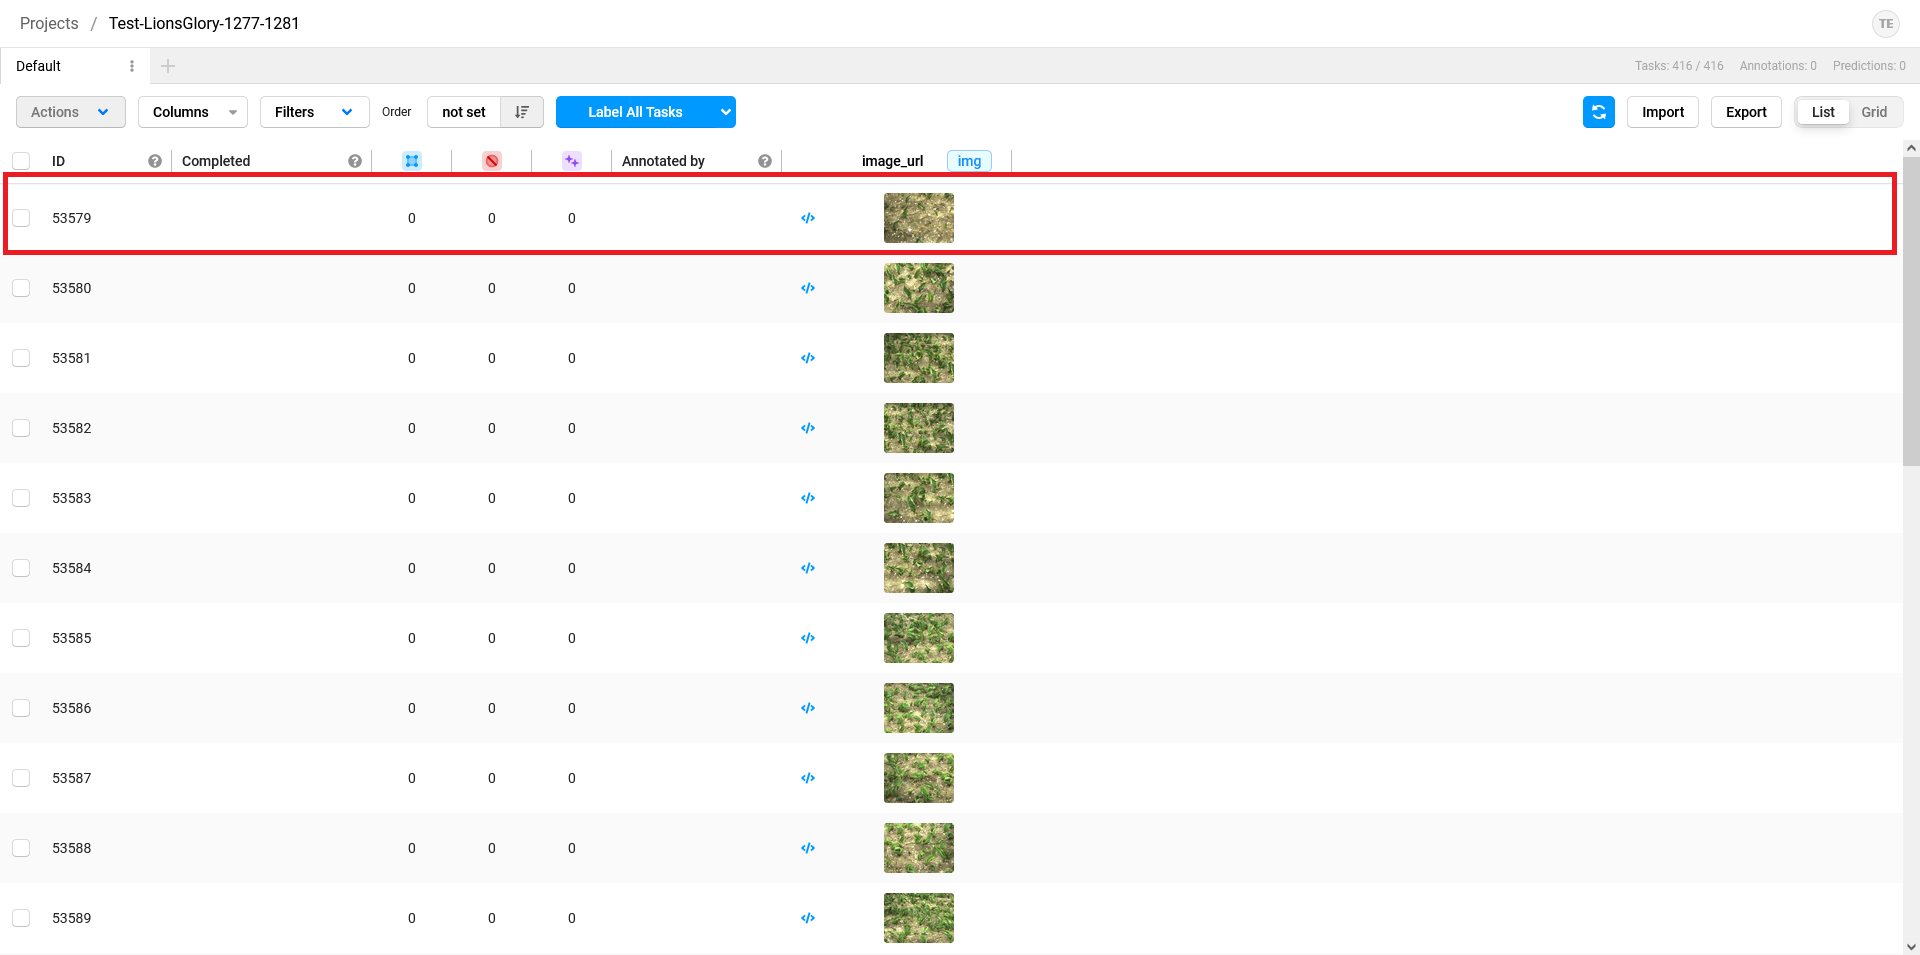Open the Actions dropdown
Image resolution: width=1920 pixels, height=955 pixels.
point(70,112)
